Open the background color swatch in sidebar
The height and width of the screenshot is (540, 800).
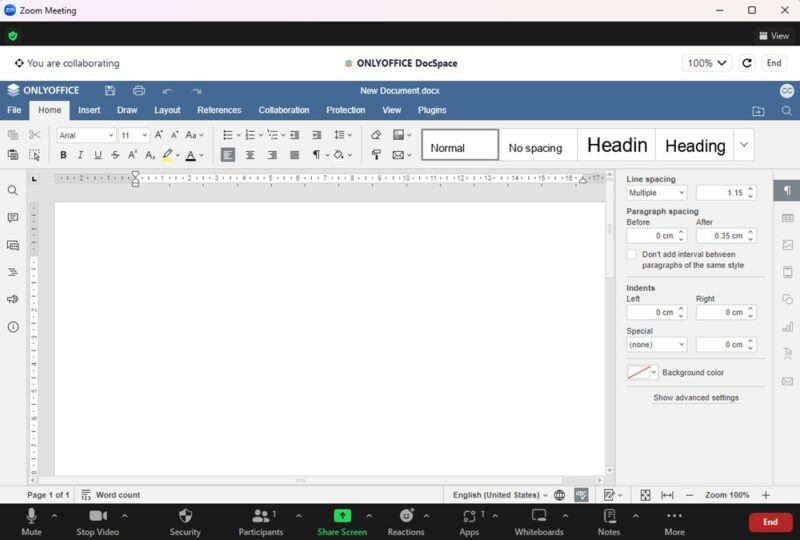click(x=642, y=373)
